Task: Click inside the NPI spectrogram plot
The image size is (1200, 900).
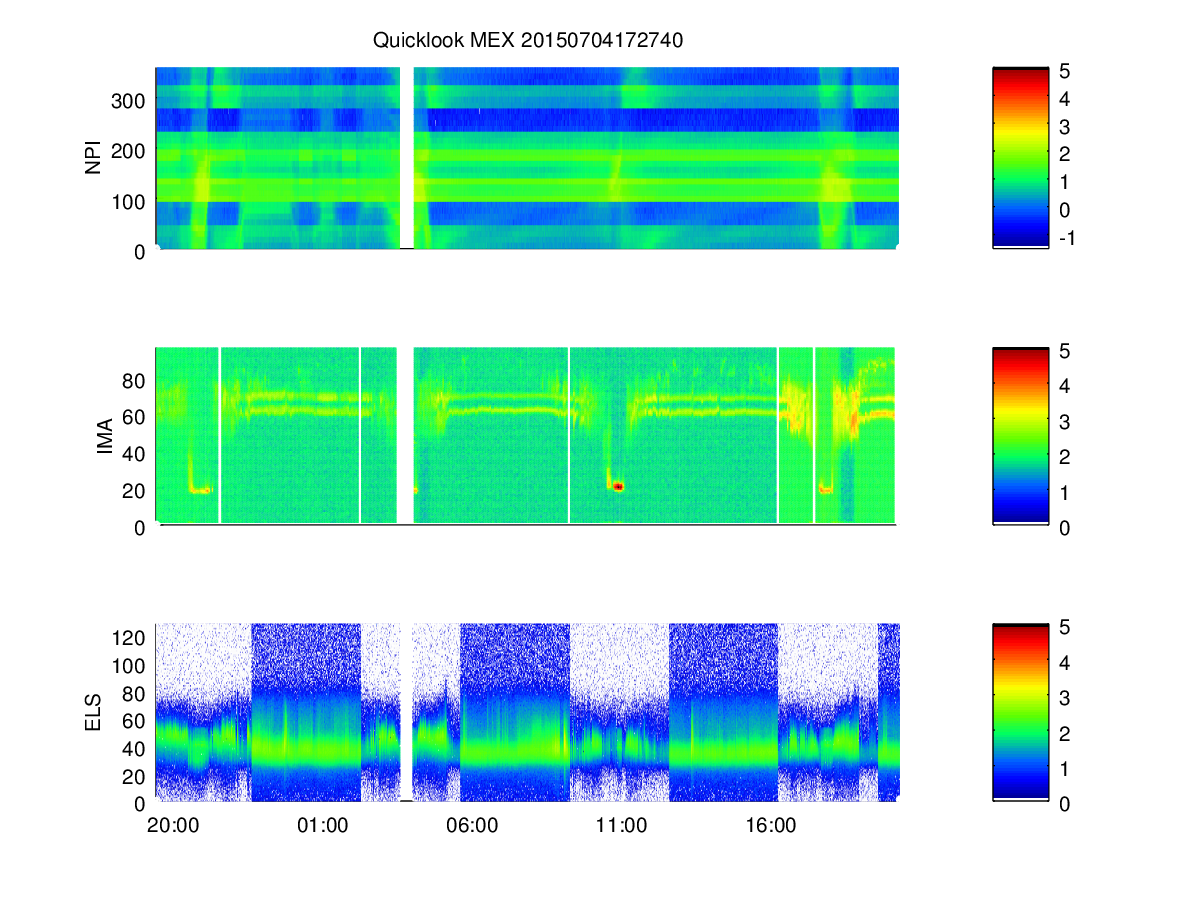Action: coord(527,158)
